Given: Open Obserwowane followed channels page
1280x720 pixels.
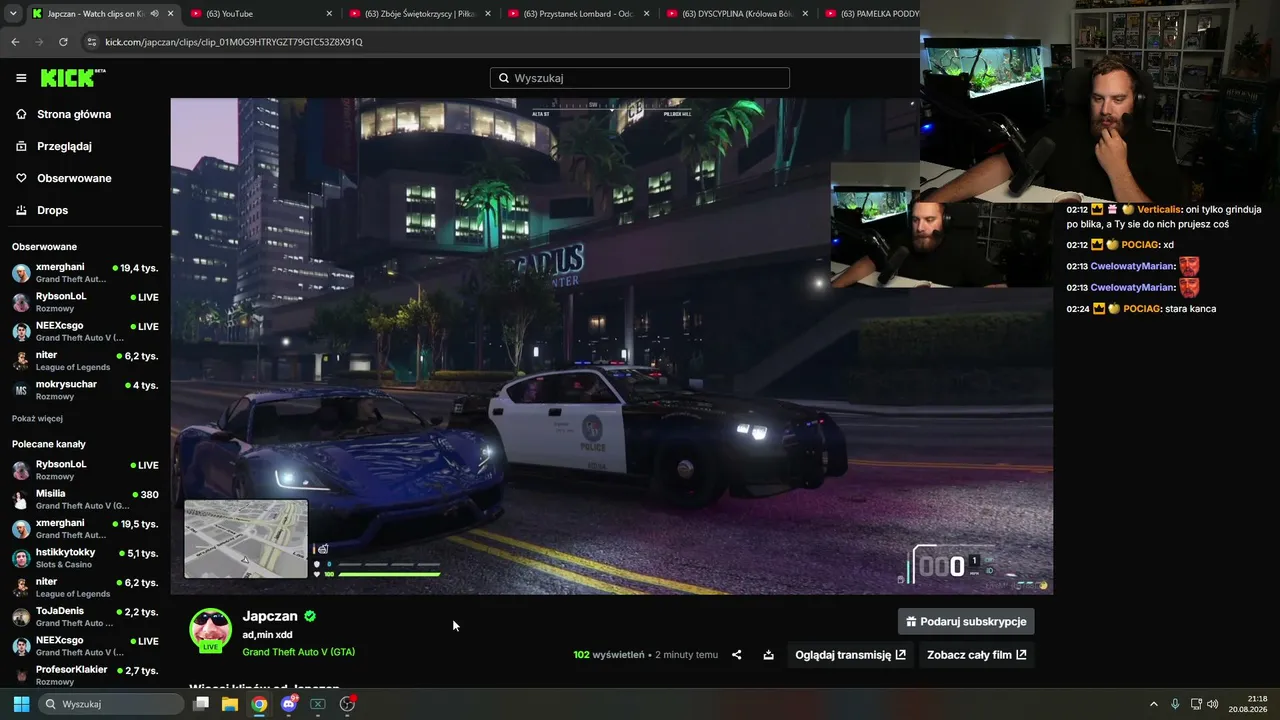Looking at the screenshot, I should [74, 178].
